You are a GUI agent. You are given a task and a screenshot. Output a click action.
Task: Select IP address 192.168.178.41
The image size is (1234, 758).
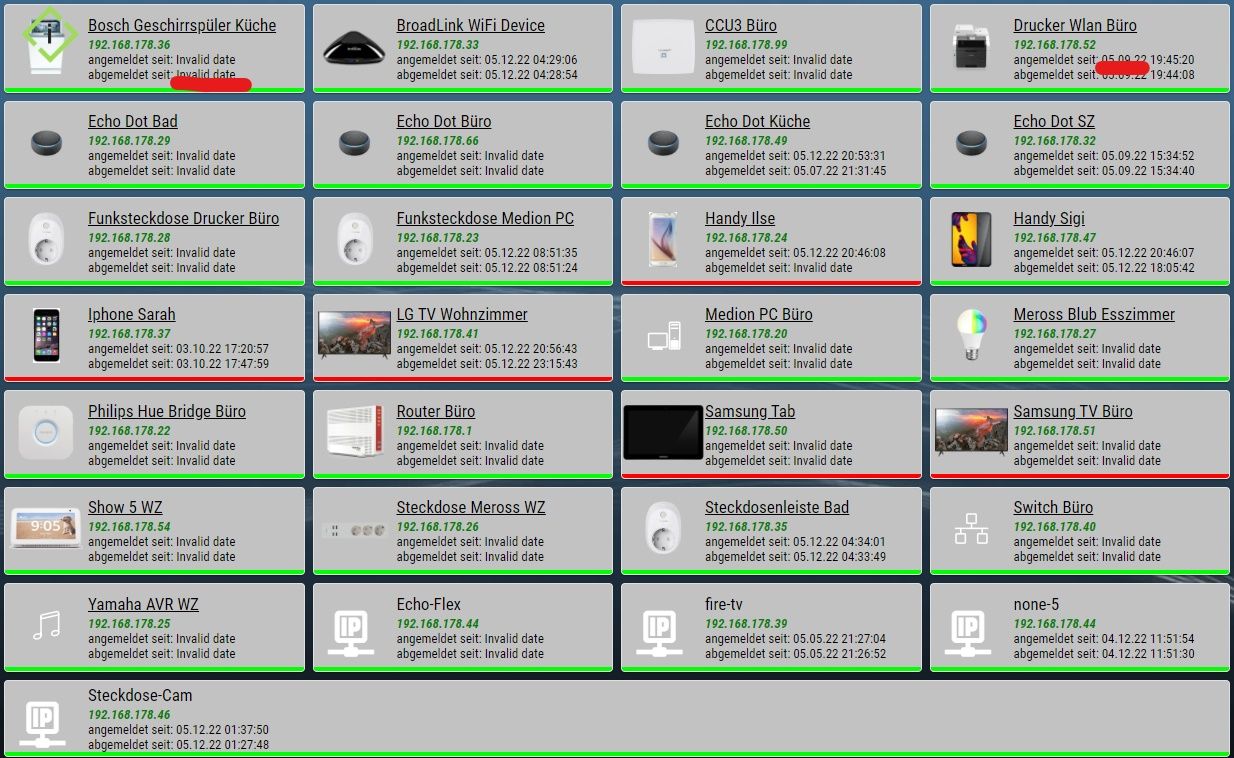437,334
